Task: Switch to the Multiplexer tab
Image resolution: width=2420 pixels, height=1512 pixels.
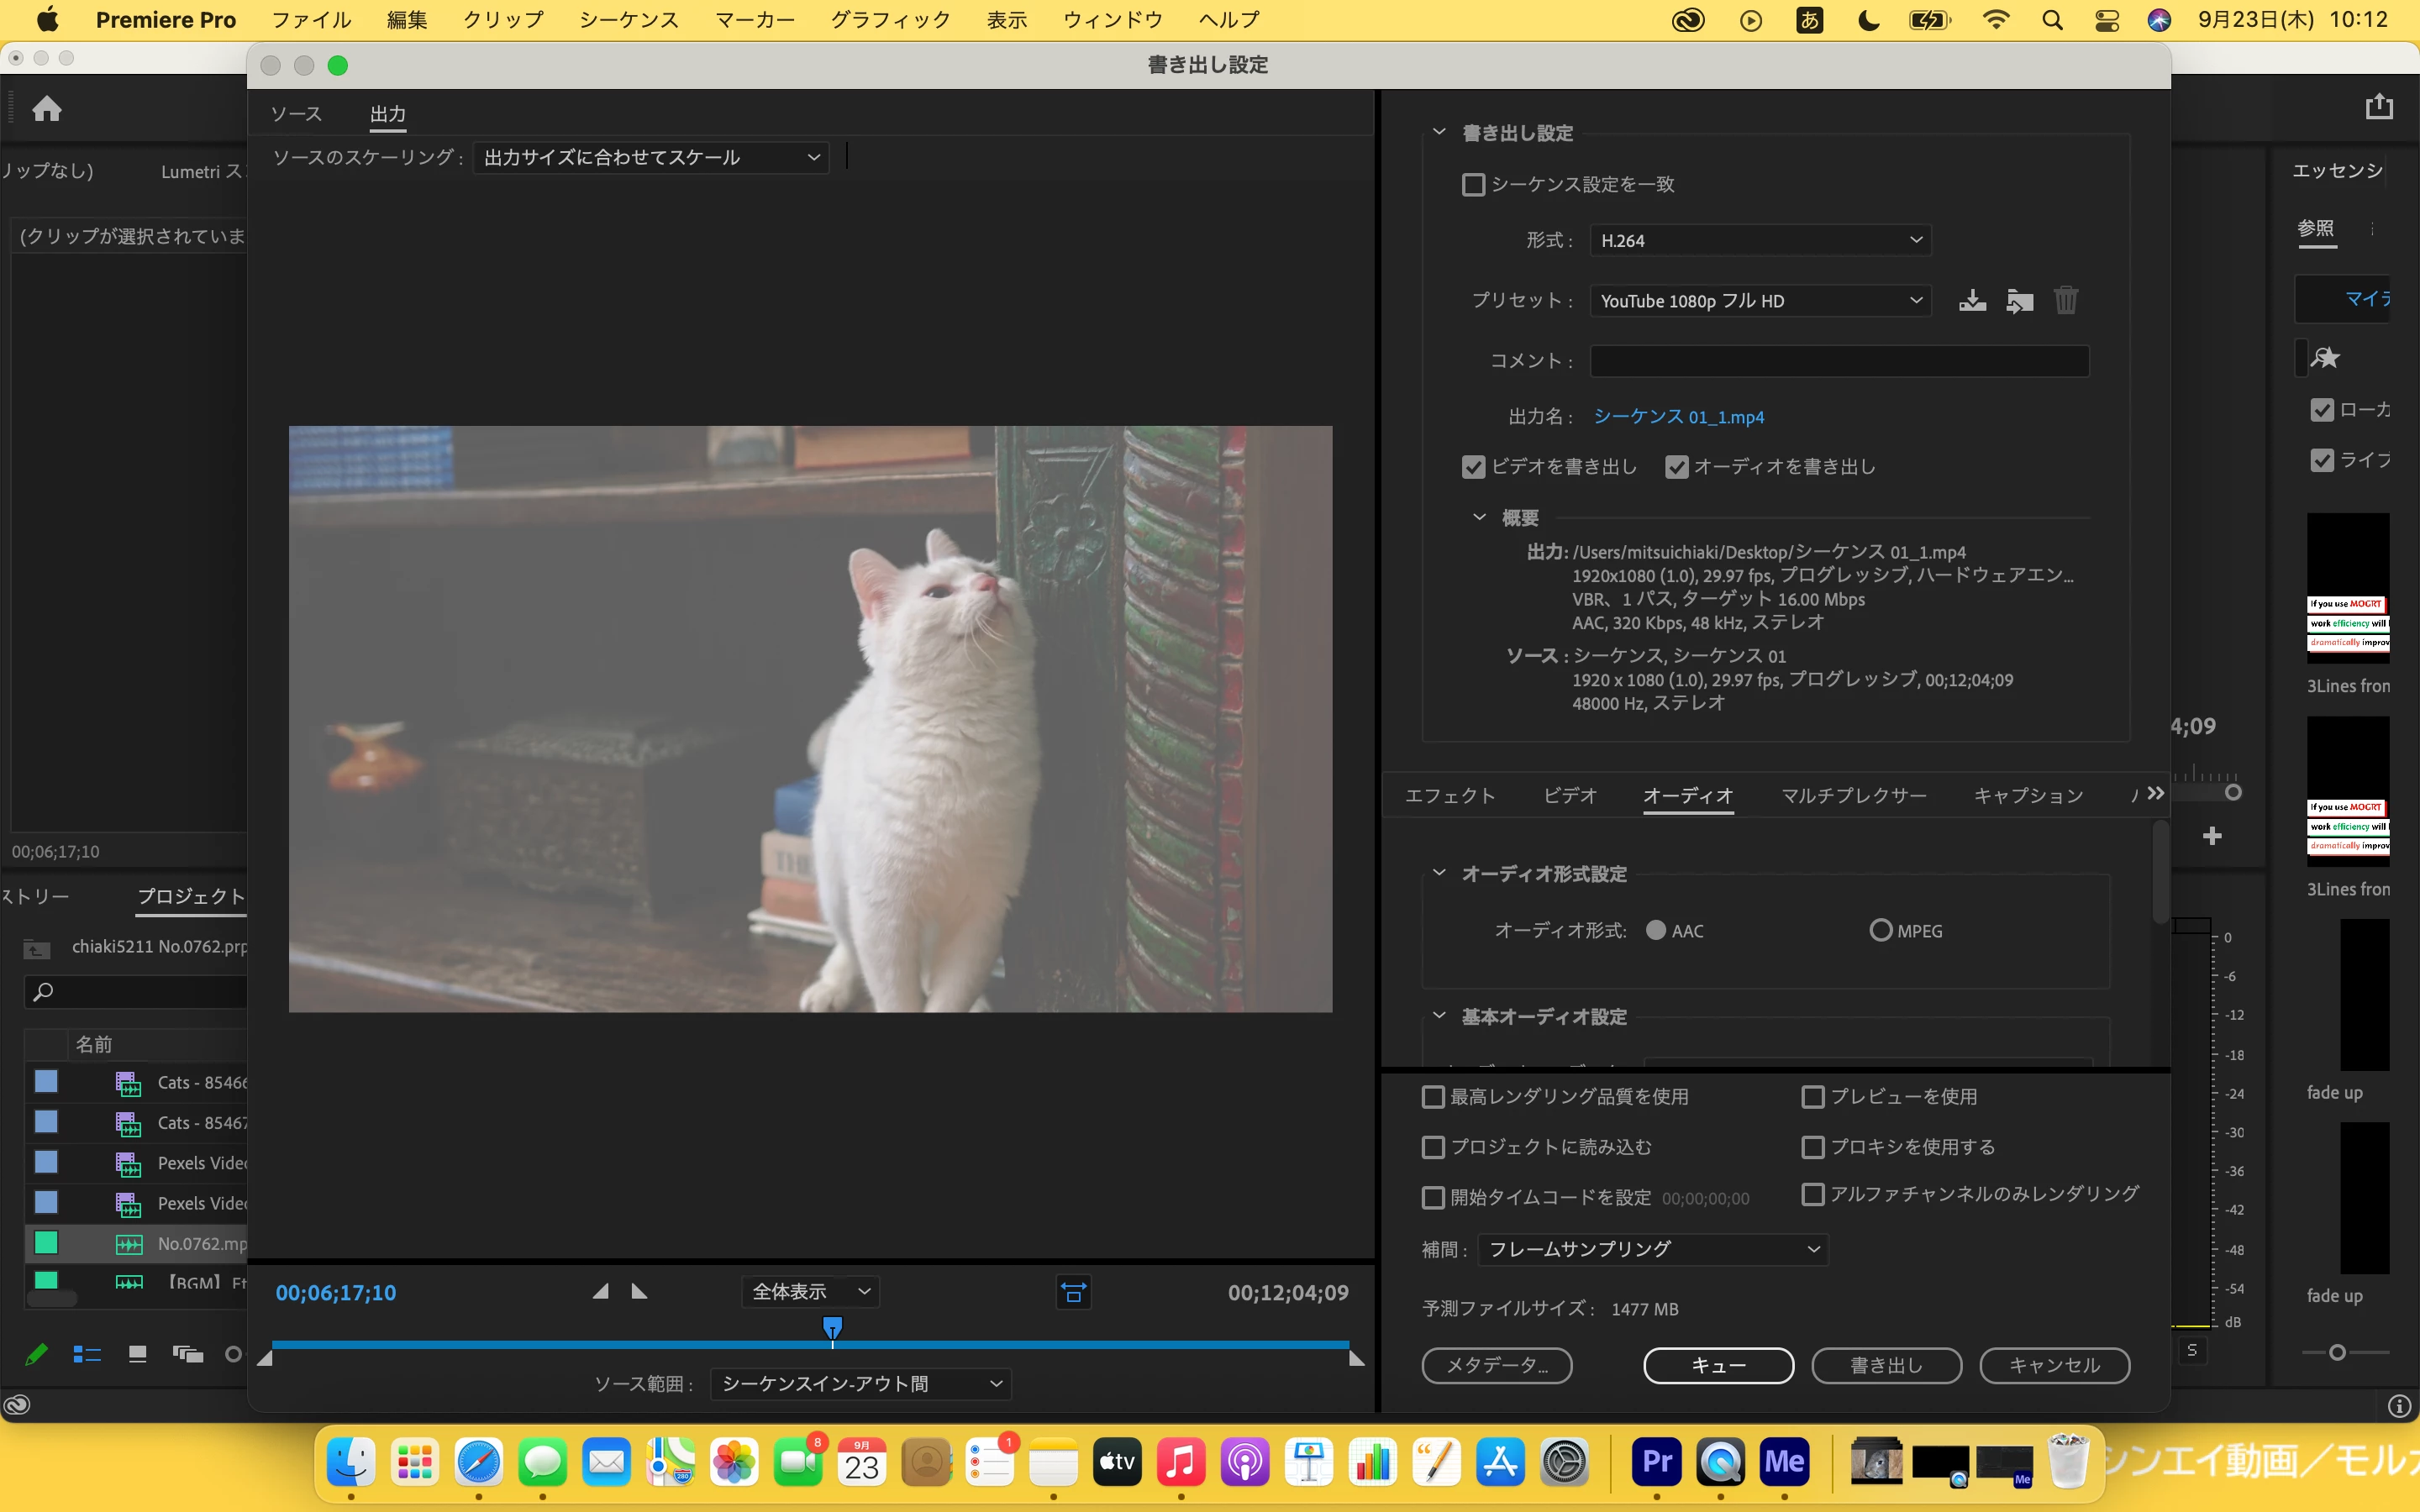Action: click(x=1853, y=795)
